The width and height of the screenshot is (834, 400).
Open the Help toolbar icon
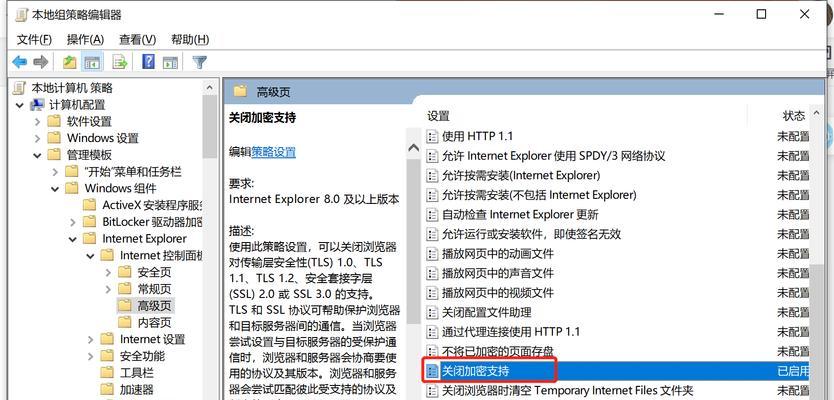tap(148, 62)
